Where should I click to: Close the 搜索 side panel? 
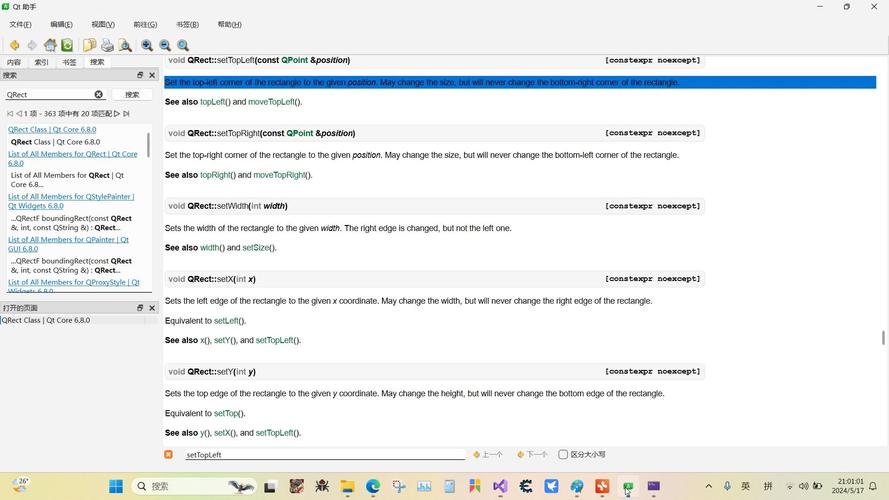pos(152,75)
